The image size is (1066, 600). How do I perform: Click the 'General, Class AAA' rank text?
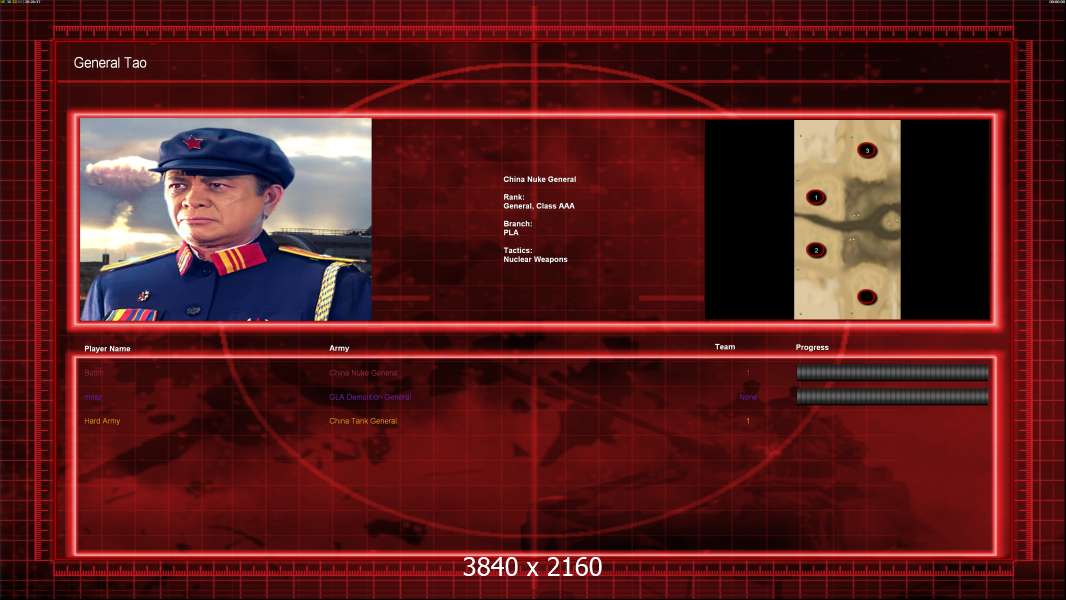tap(539, 206)
